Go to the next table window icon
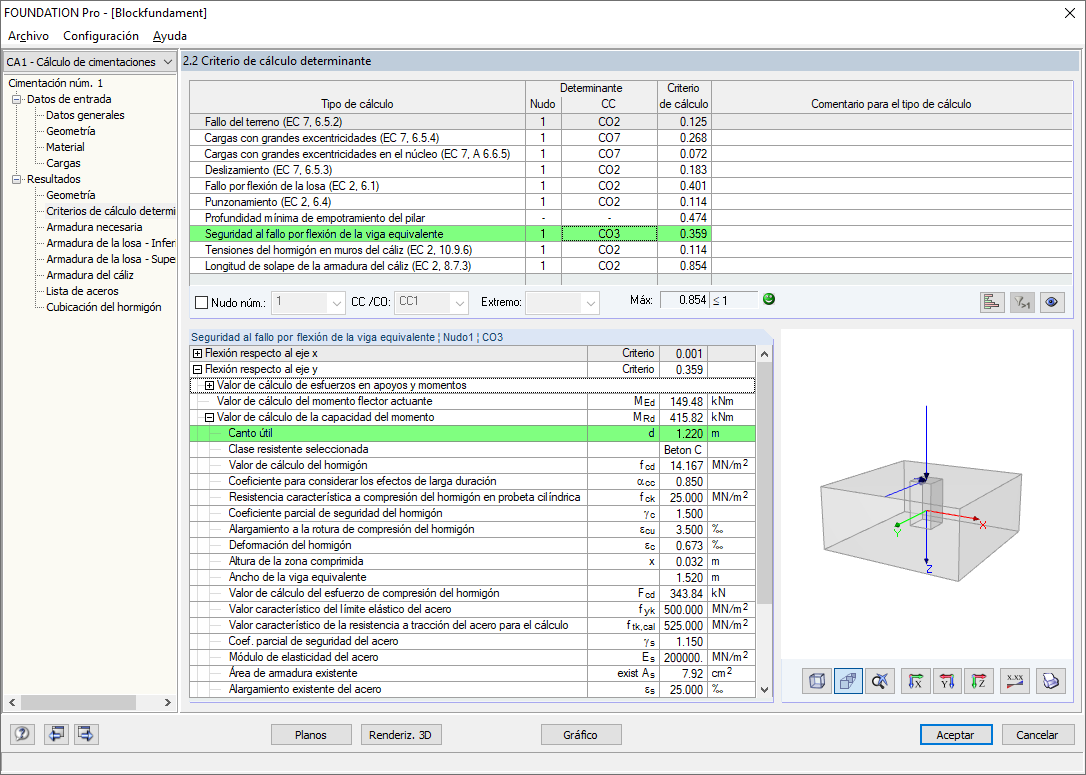The height and width of the screenshot is (775, 1086). click(86, 733)
